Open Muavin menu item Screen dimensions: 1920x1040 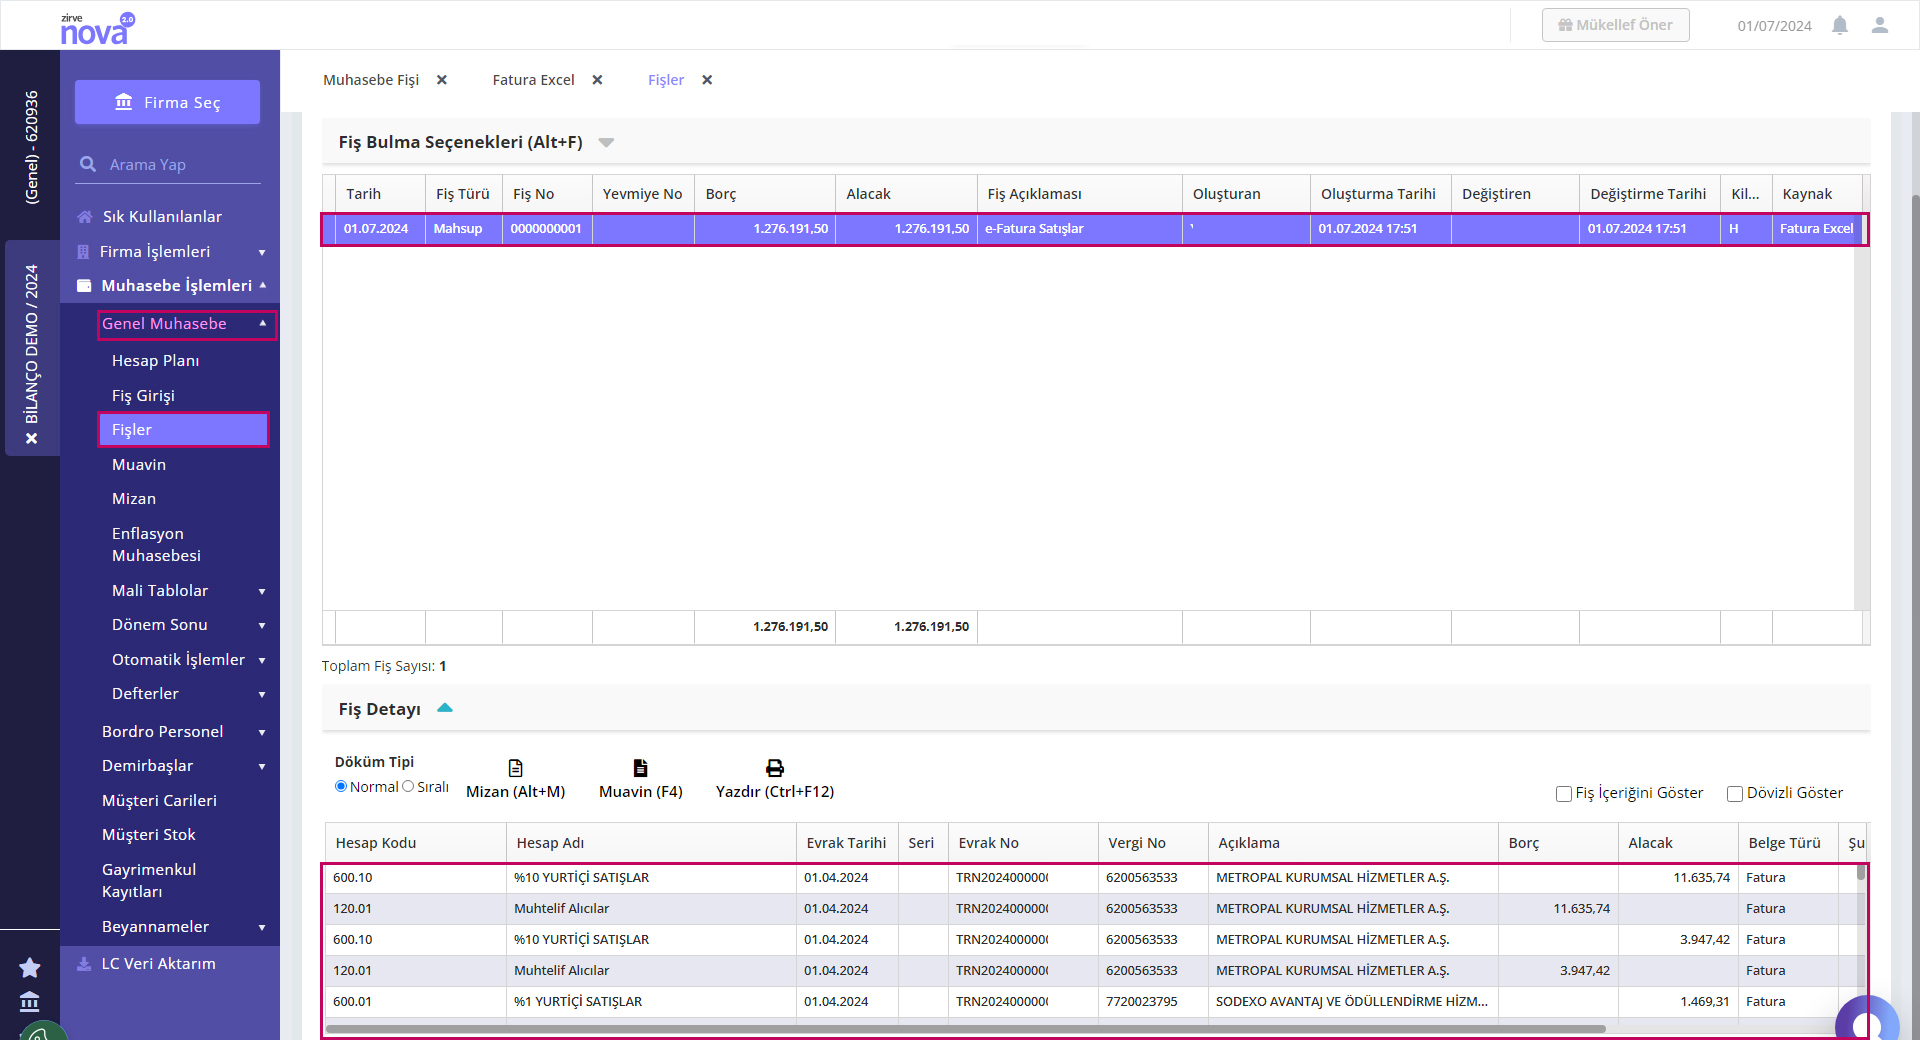coord(139,465)
